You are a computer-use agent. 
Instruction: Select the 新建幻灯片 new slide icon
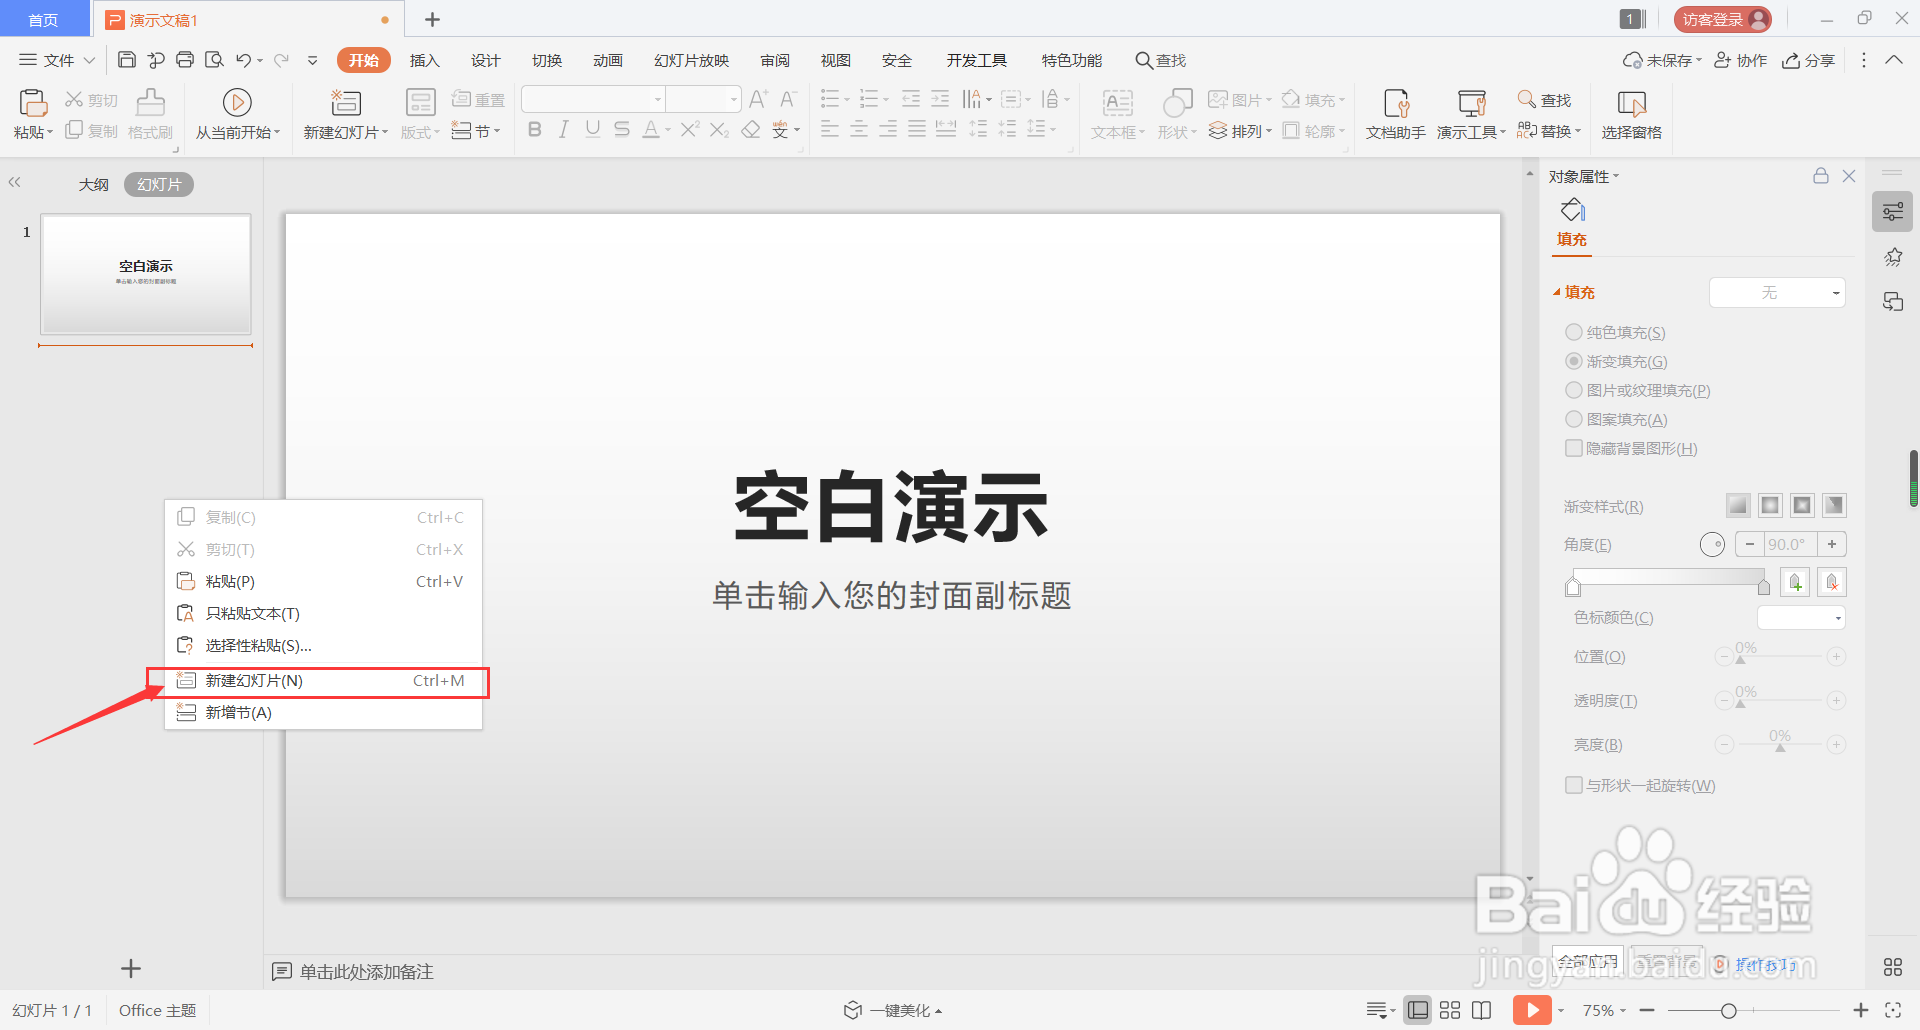(344, 113)
